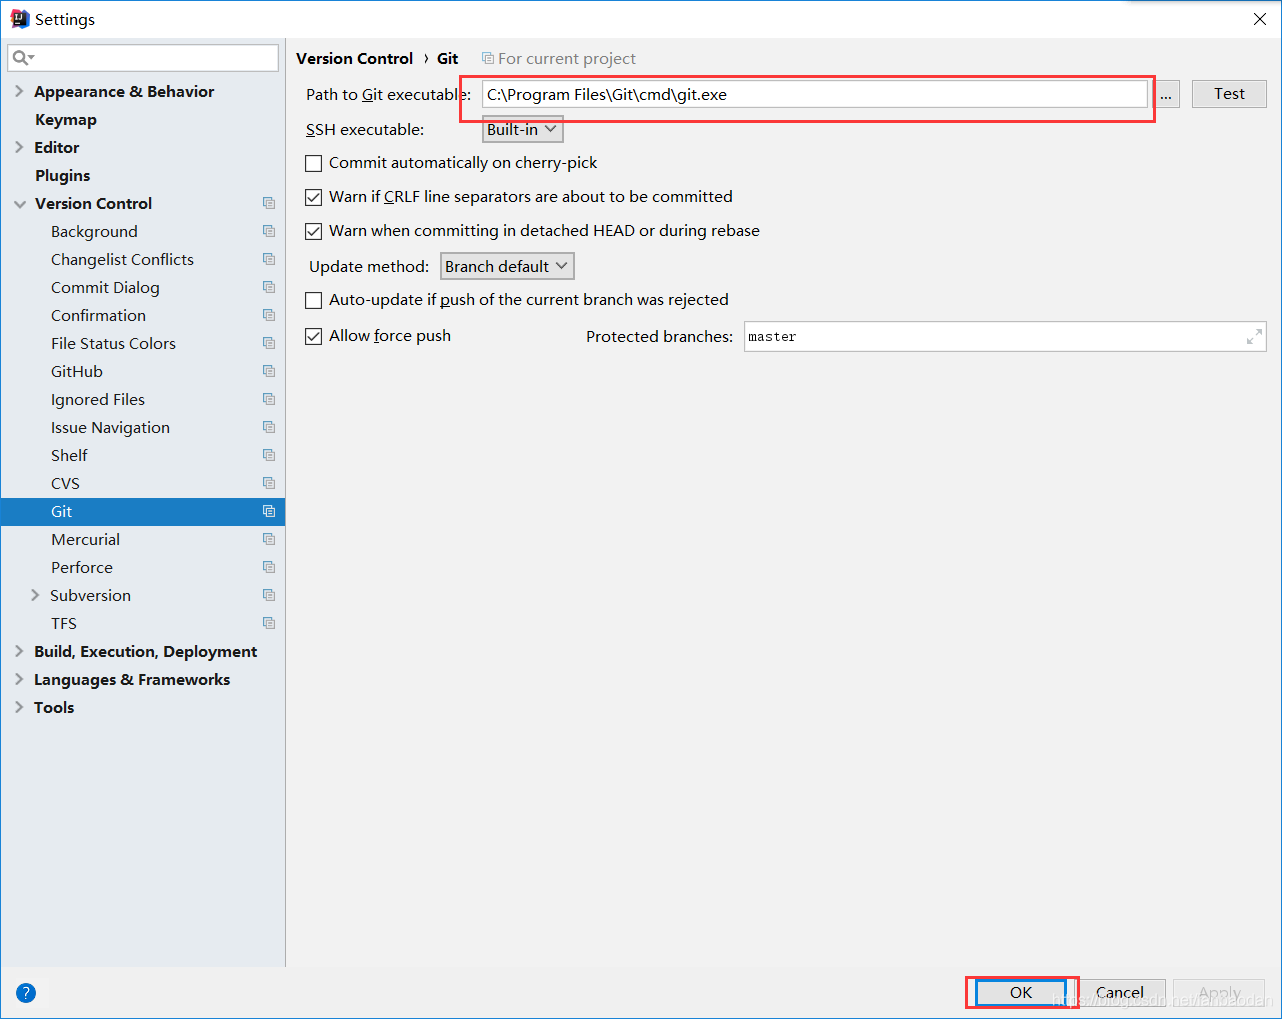This screenshot has width=1282, height=1019.
Task: Click the project-level icon beside Ignored Files
Action: coord(269,399)
